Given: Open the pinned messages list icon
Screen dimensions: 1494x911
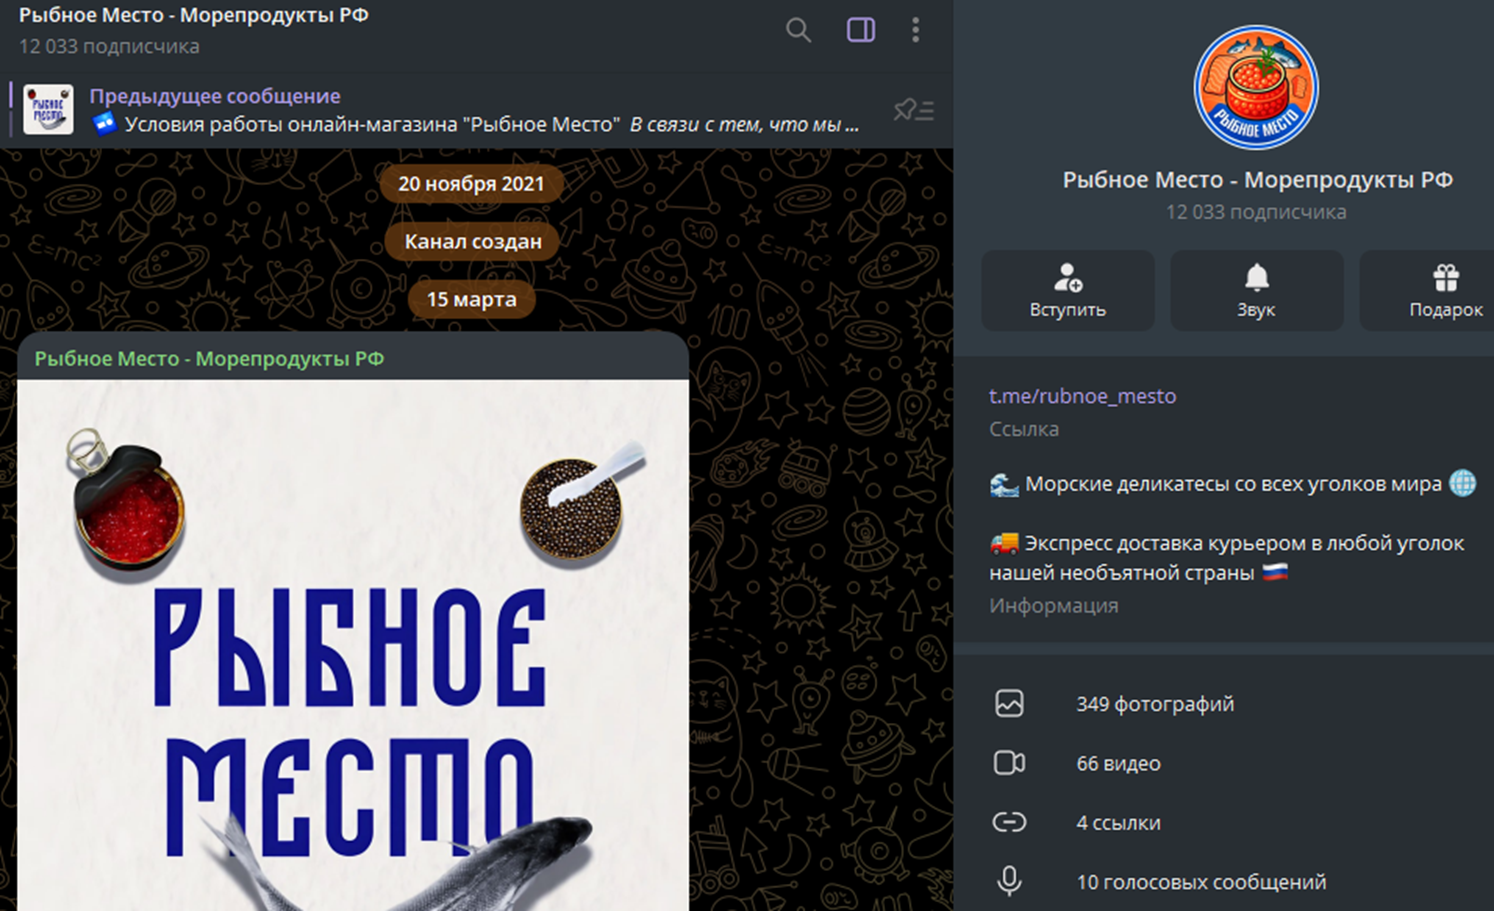Looking at the screenshot, I should coord(913,110).
